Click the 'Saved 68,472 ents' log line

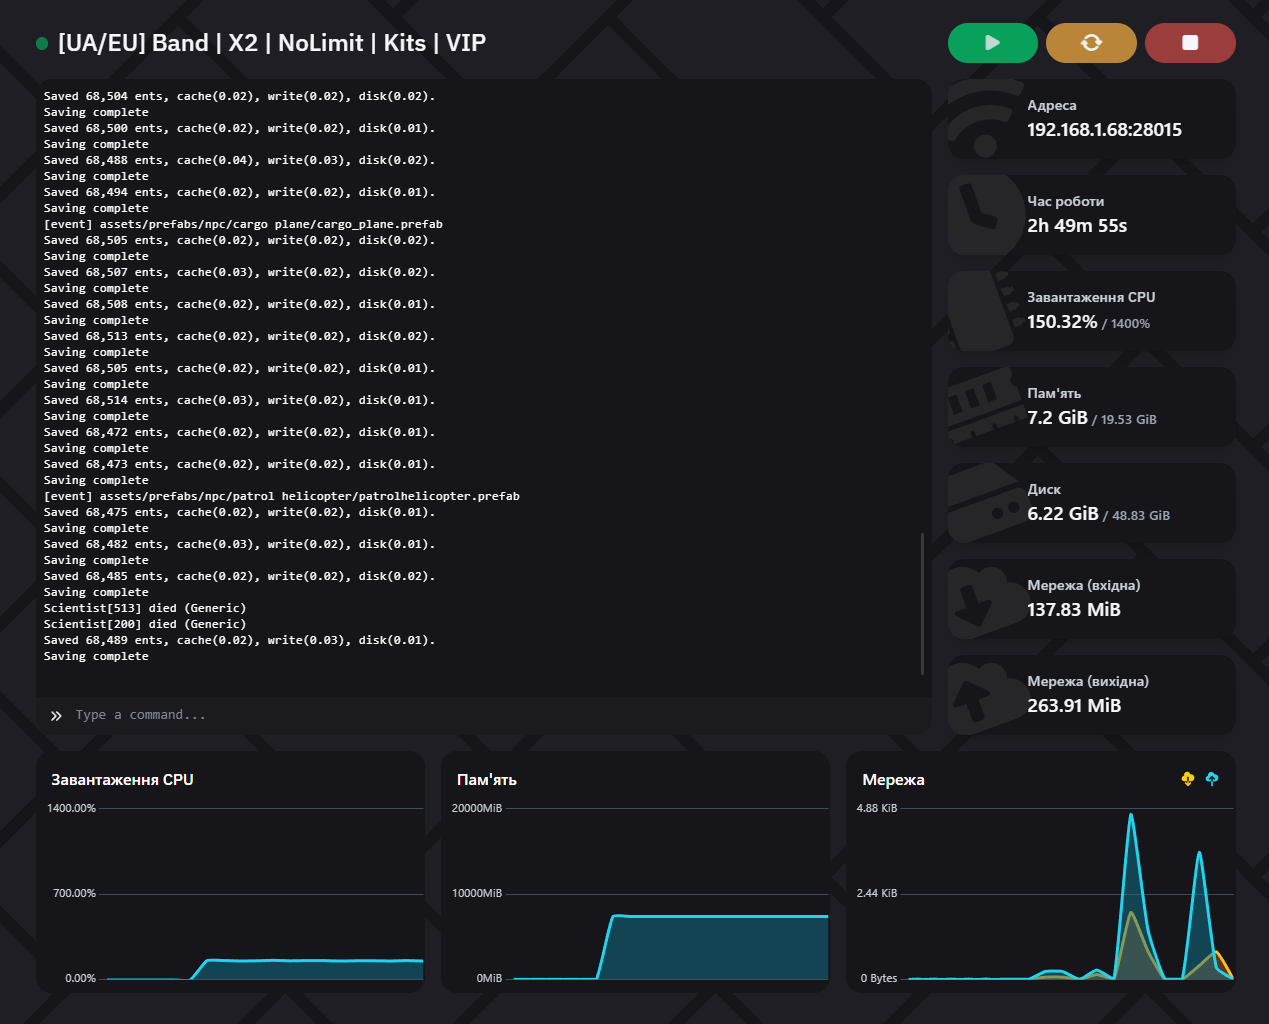pyautogui.click(x=239, y=432)
